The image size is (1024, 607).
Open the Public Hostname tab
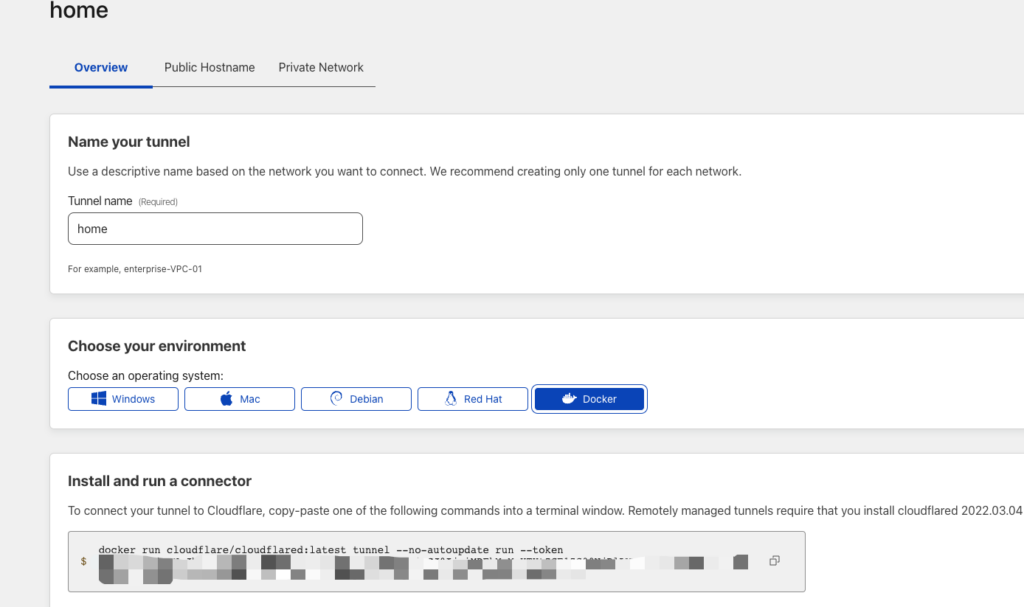[209, 68]
